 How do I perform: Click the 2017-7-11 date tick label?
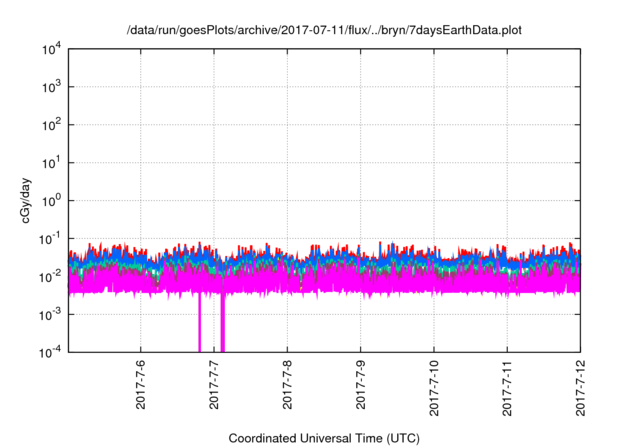507,388
